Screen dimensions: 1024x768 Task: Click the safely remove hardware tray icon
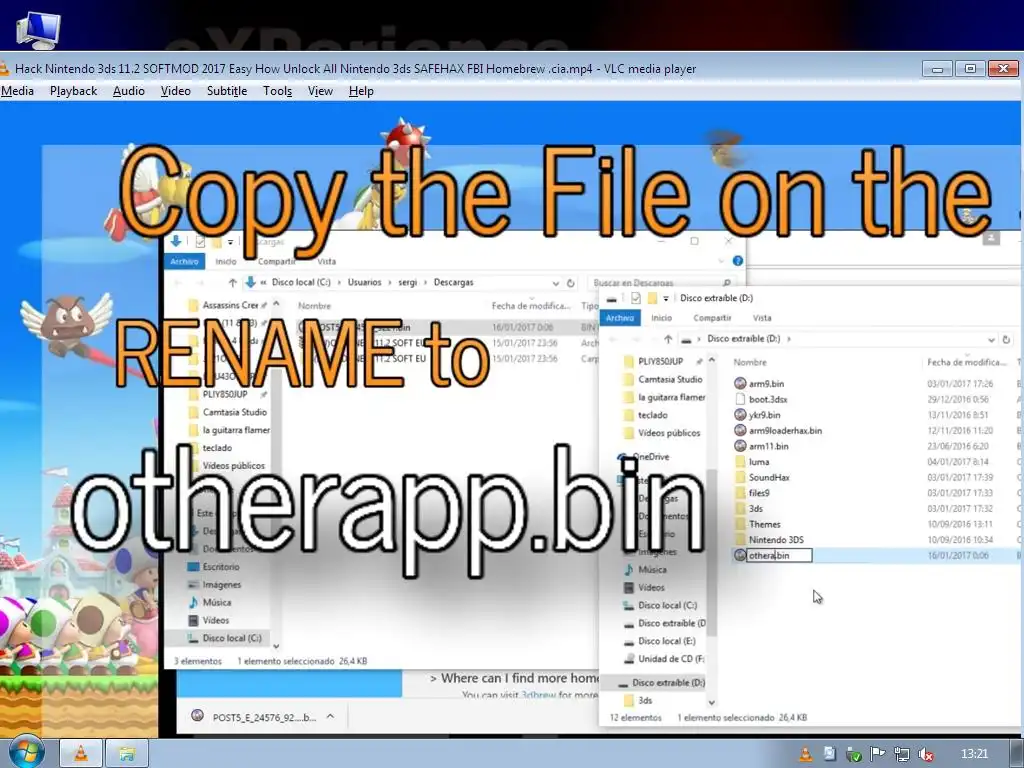coord(853,754)
